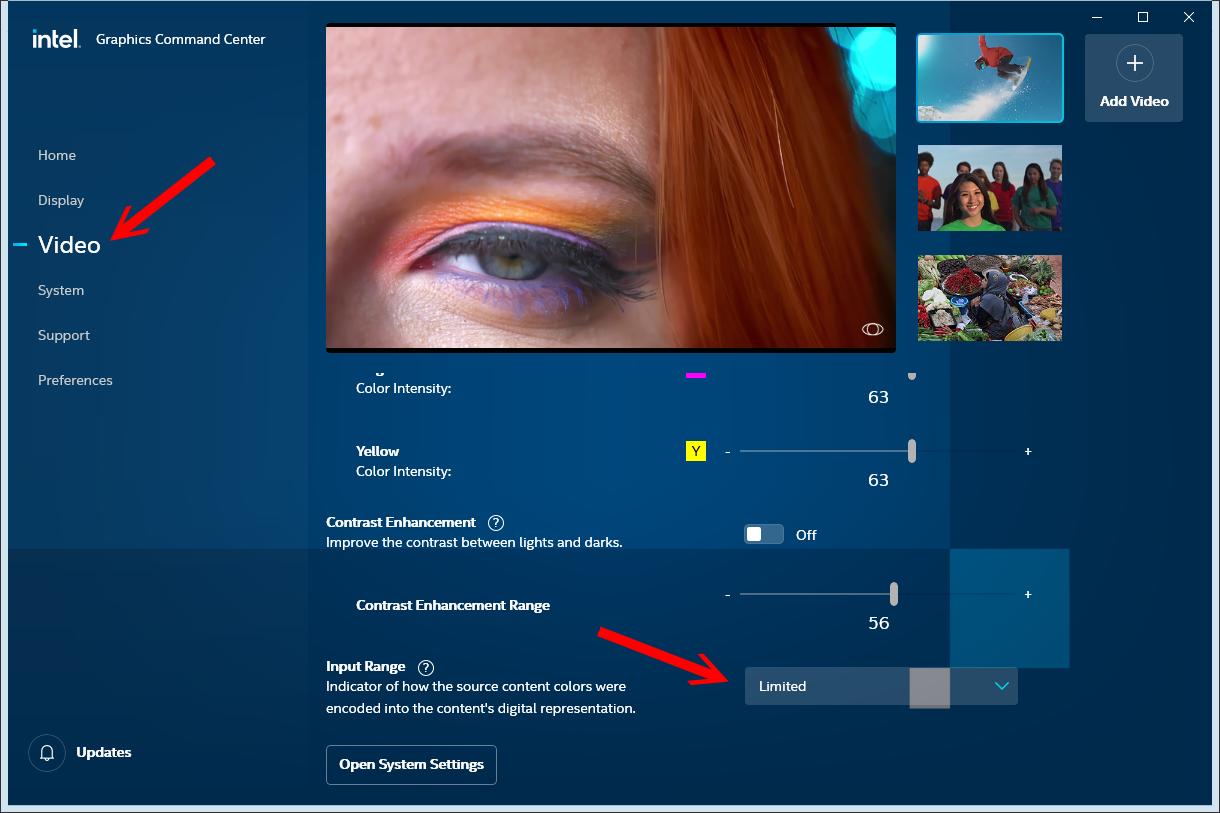Click the plus icon in Add Video
The height and width of the screenshot is (813, 1220).
point(1134,63)
